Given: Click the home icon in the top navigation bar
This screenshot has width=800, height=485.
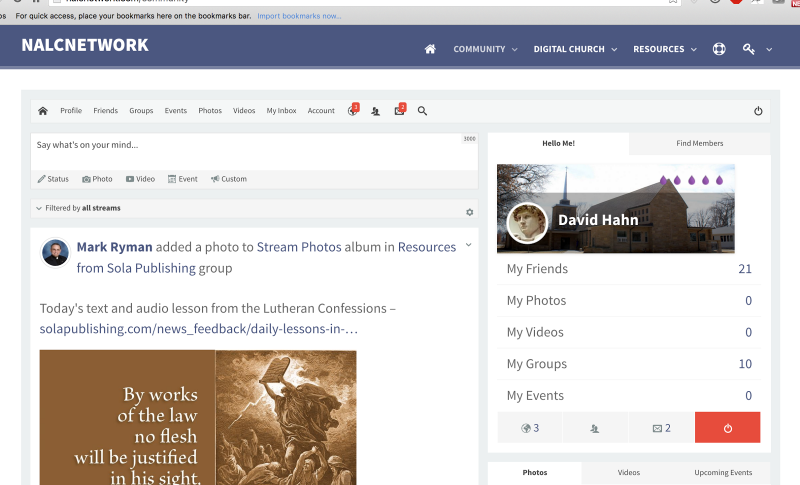Looking at the screenshot, I should click(430, 49).
